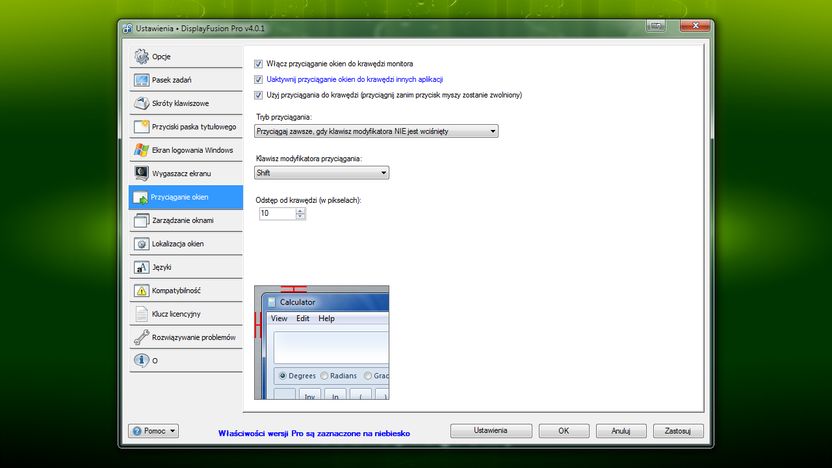
Task: Click the Języki icon
Action: click(141, 267)
